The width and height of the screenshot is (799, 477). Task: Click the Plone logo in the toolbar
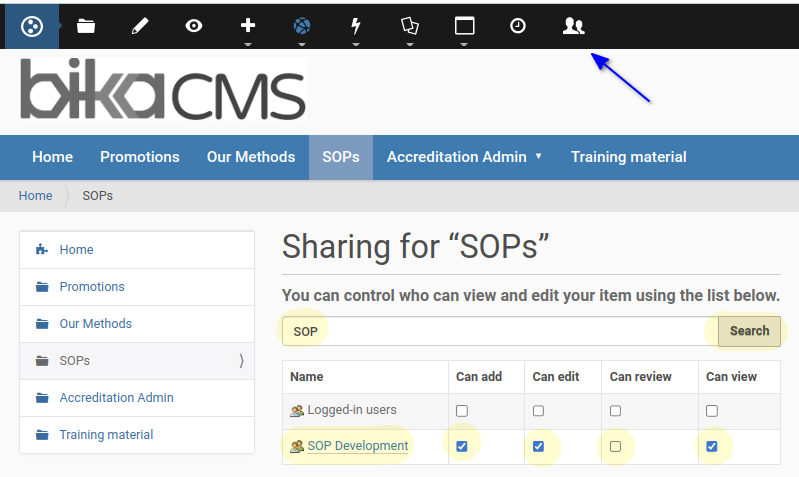point(31,26)
